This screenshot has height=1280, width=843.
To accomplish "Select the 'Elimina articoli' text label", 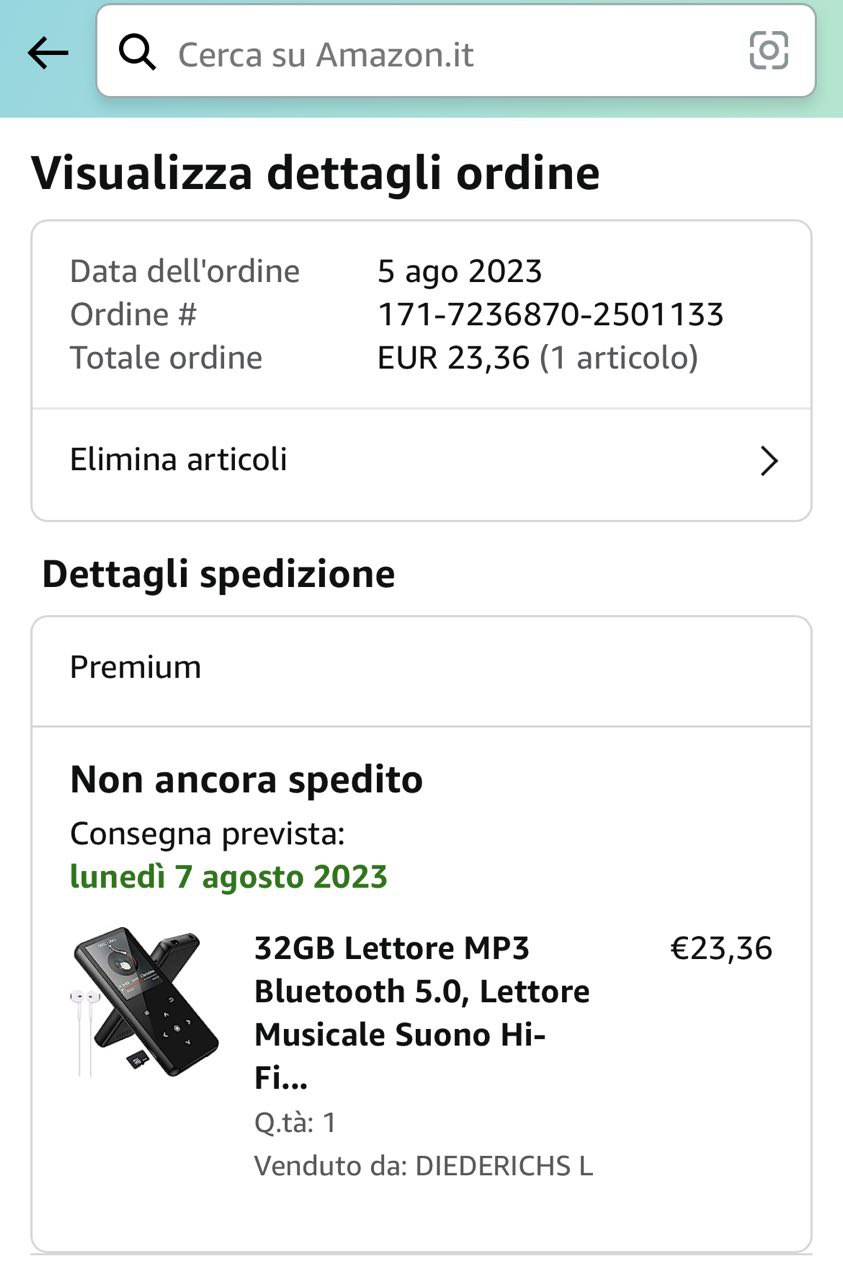I will click(x=178, y=460).
